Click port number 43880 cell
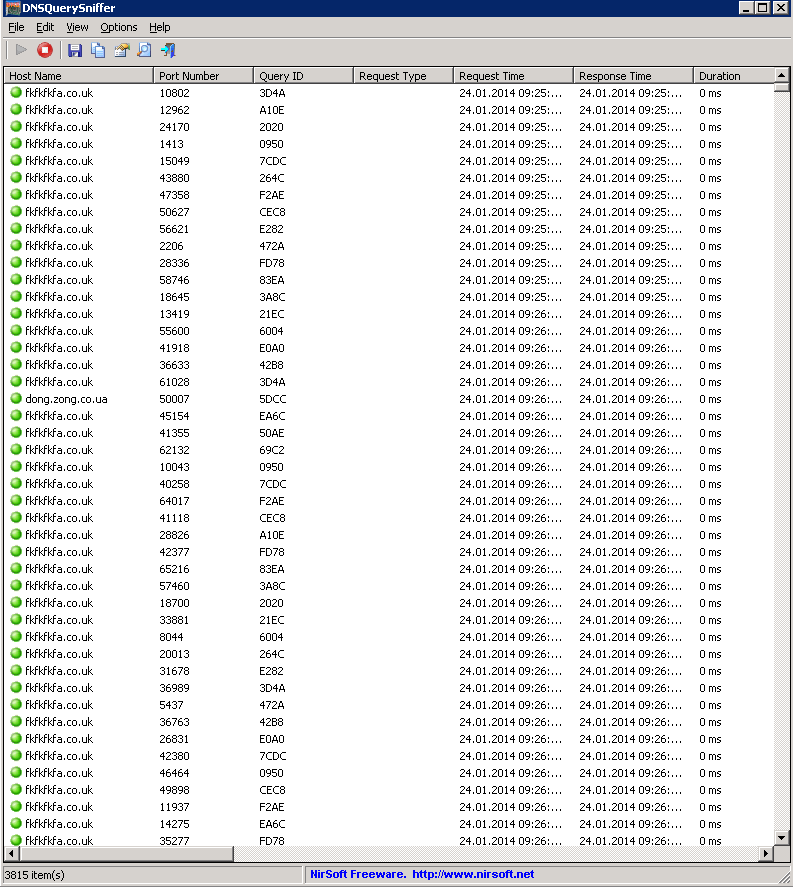 [174, 178]
